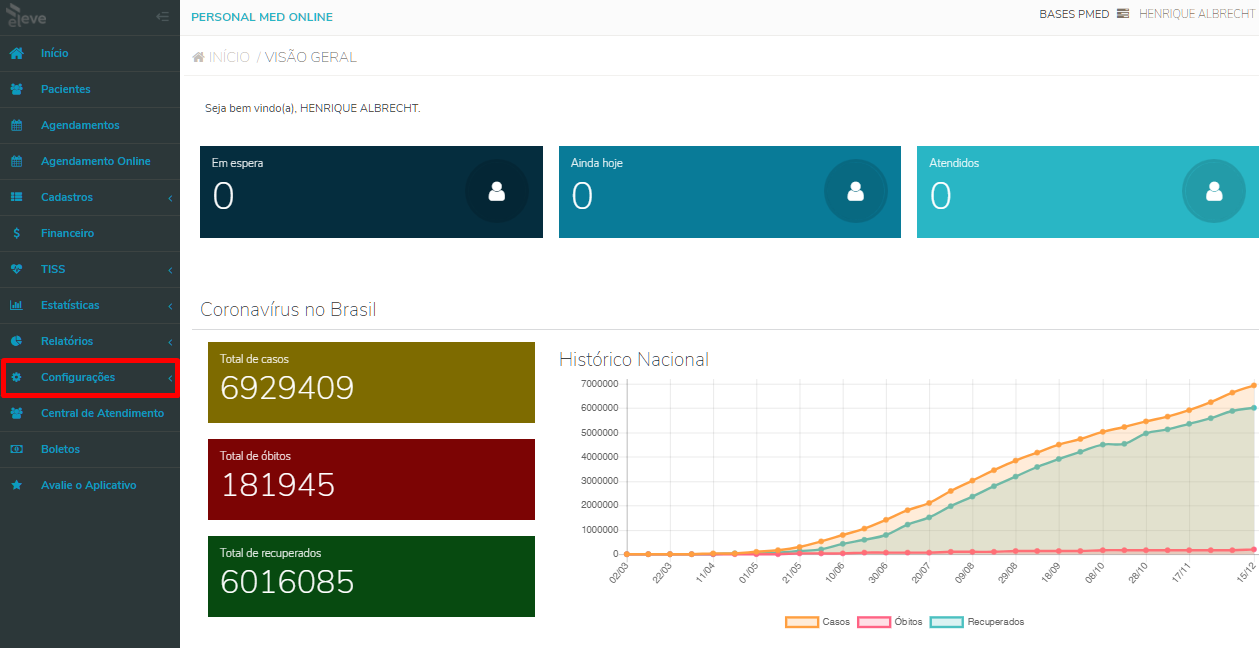The image size is (1259, 648).
Task: Click the PERSONAL MED ONLINE header title
Action: 262,17
